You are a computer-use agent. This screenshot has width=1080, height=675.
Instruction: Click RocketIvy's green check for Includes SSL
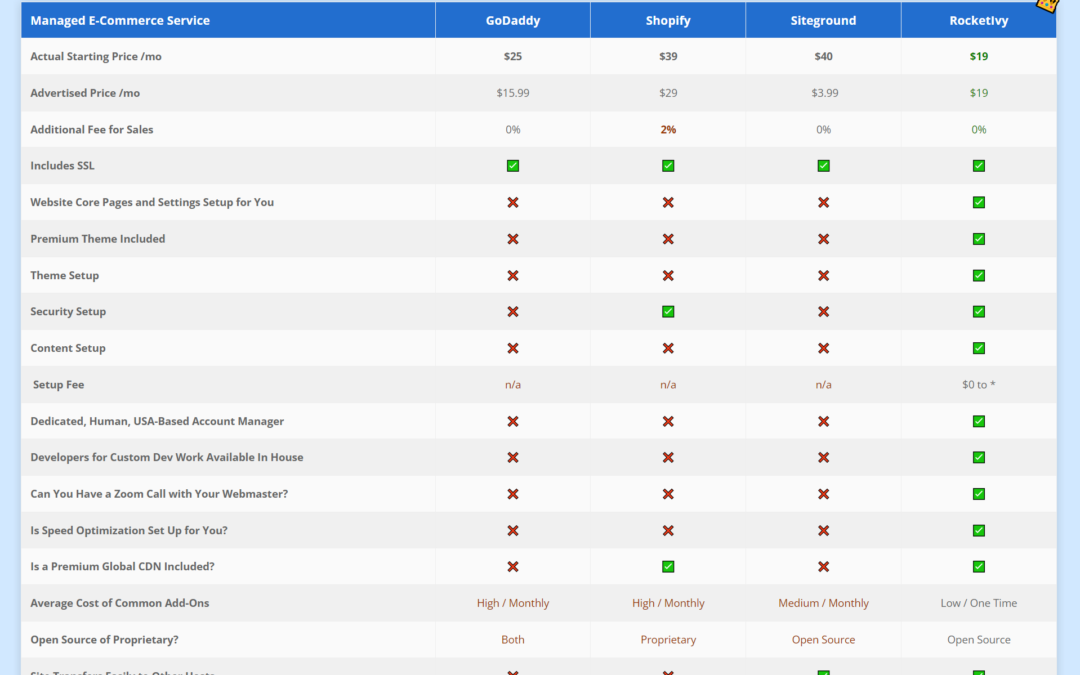coord(979,165)
